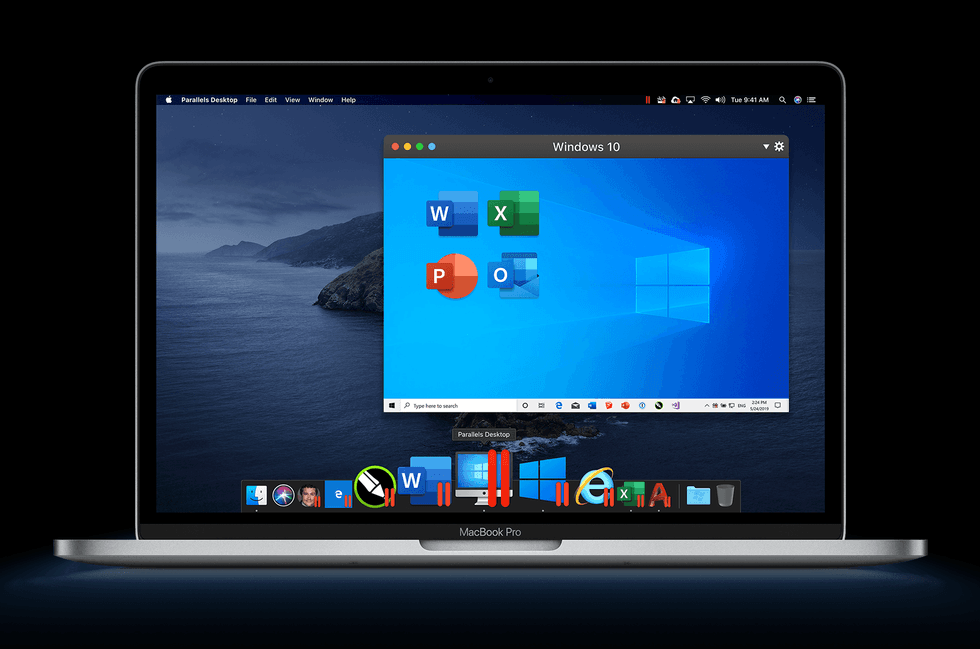Open the Excel icon in the Dock
The height and width of the screenshot is (649, 980).
point(631,494)
